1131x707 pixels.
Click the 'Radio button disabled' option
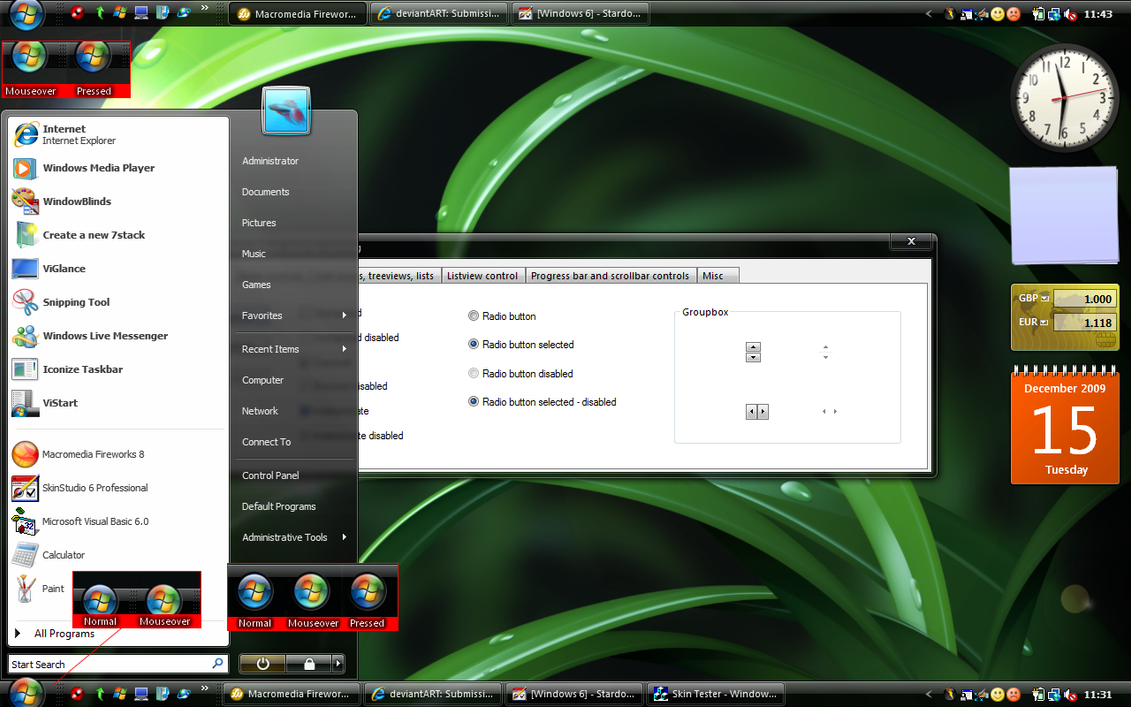click(520, 374)
